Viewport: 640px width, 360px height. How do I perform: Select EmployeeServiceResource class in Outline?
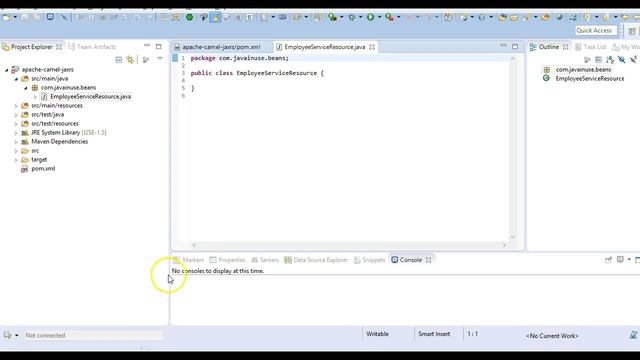pos(589,79)
